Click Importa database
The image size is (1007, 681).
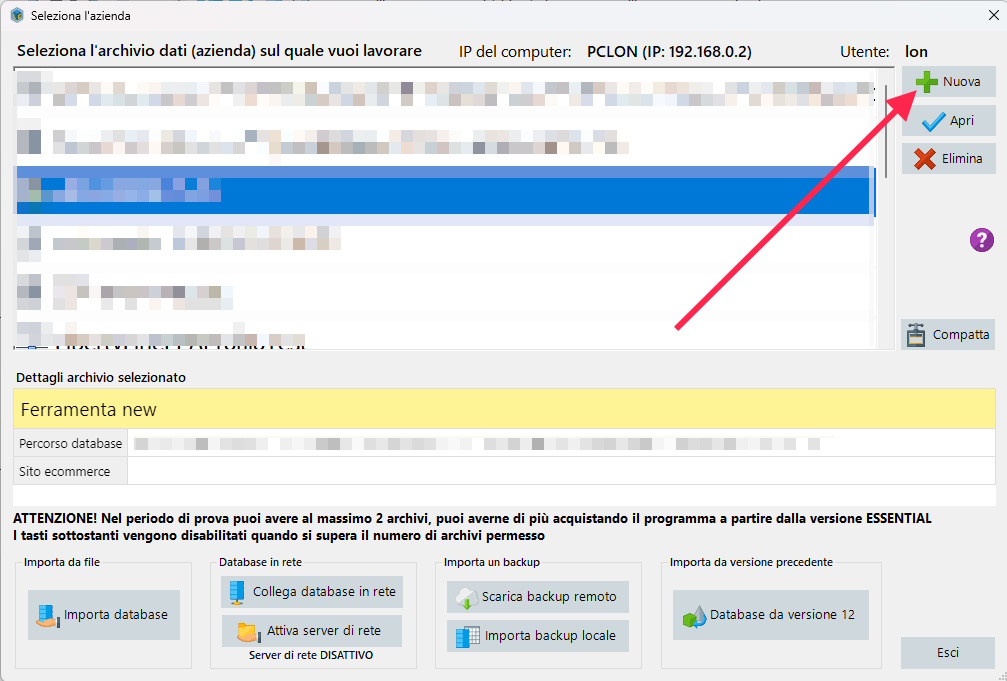pos(104,614)
